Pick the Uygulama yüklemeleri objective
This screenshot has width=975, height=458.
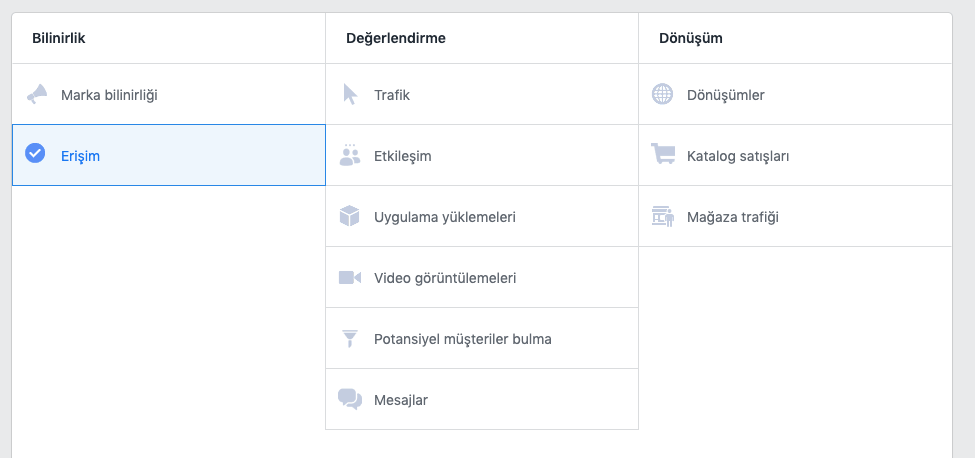point(482,216)
